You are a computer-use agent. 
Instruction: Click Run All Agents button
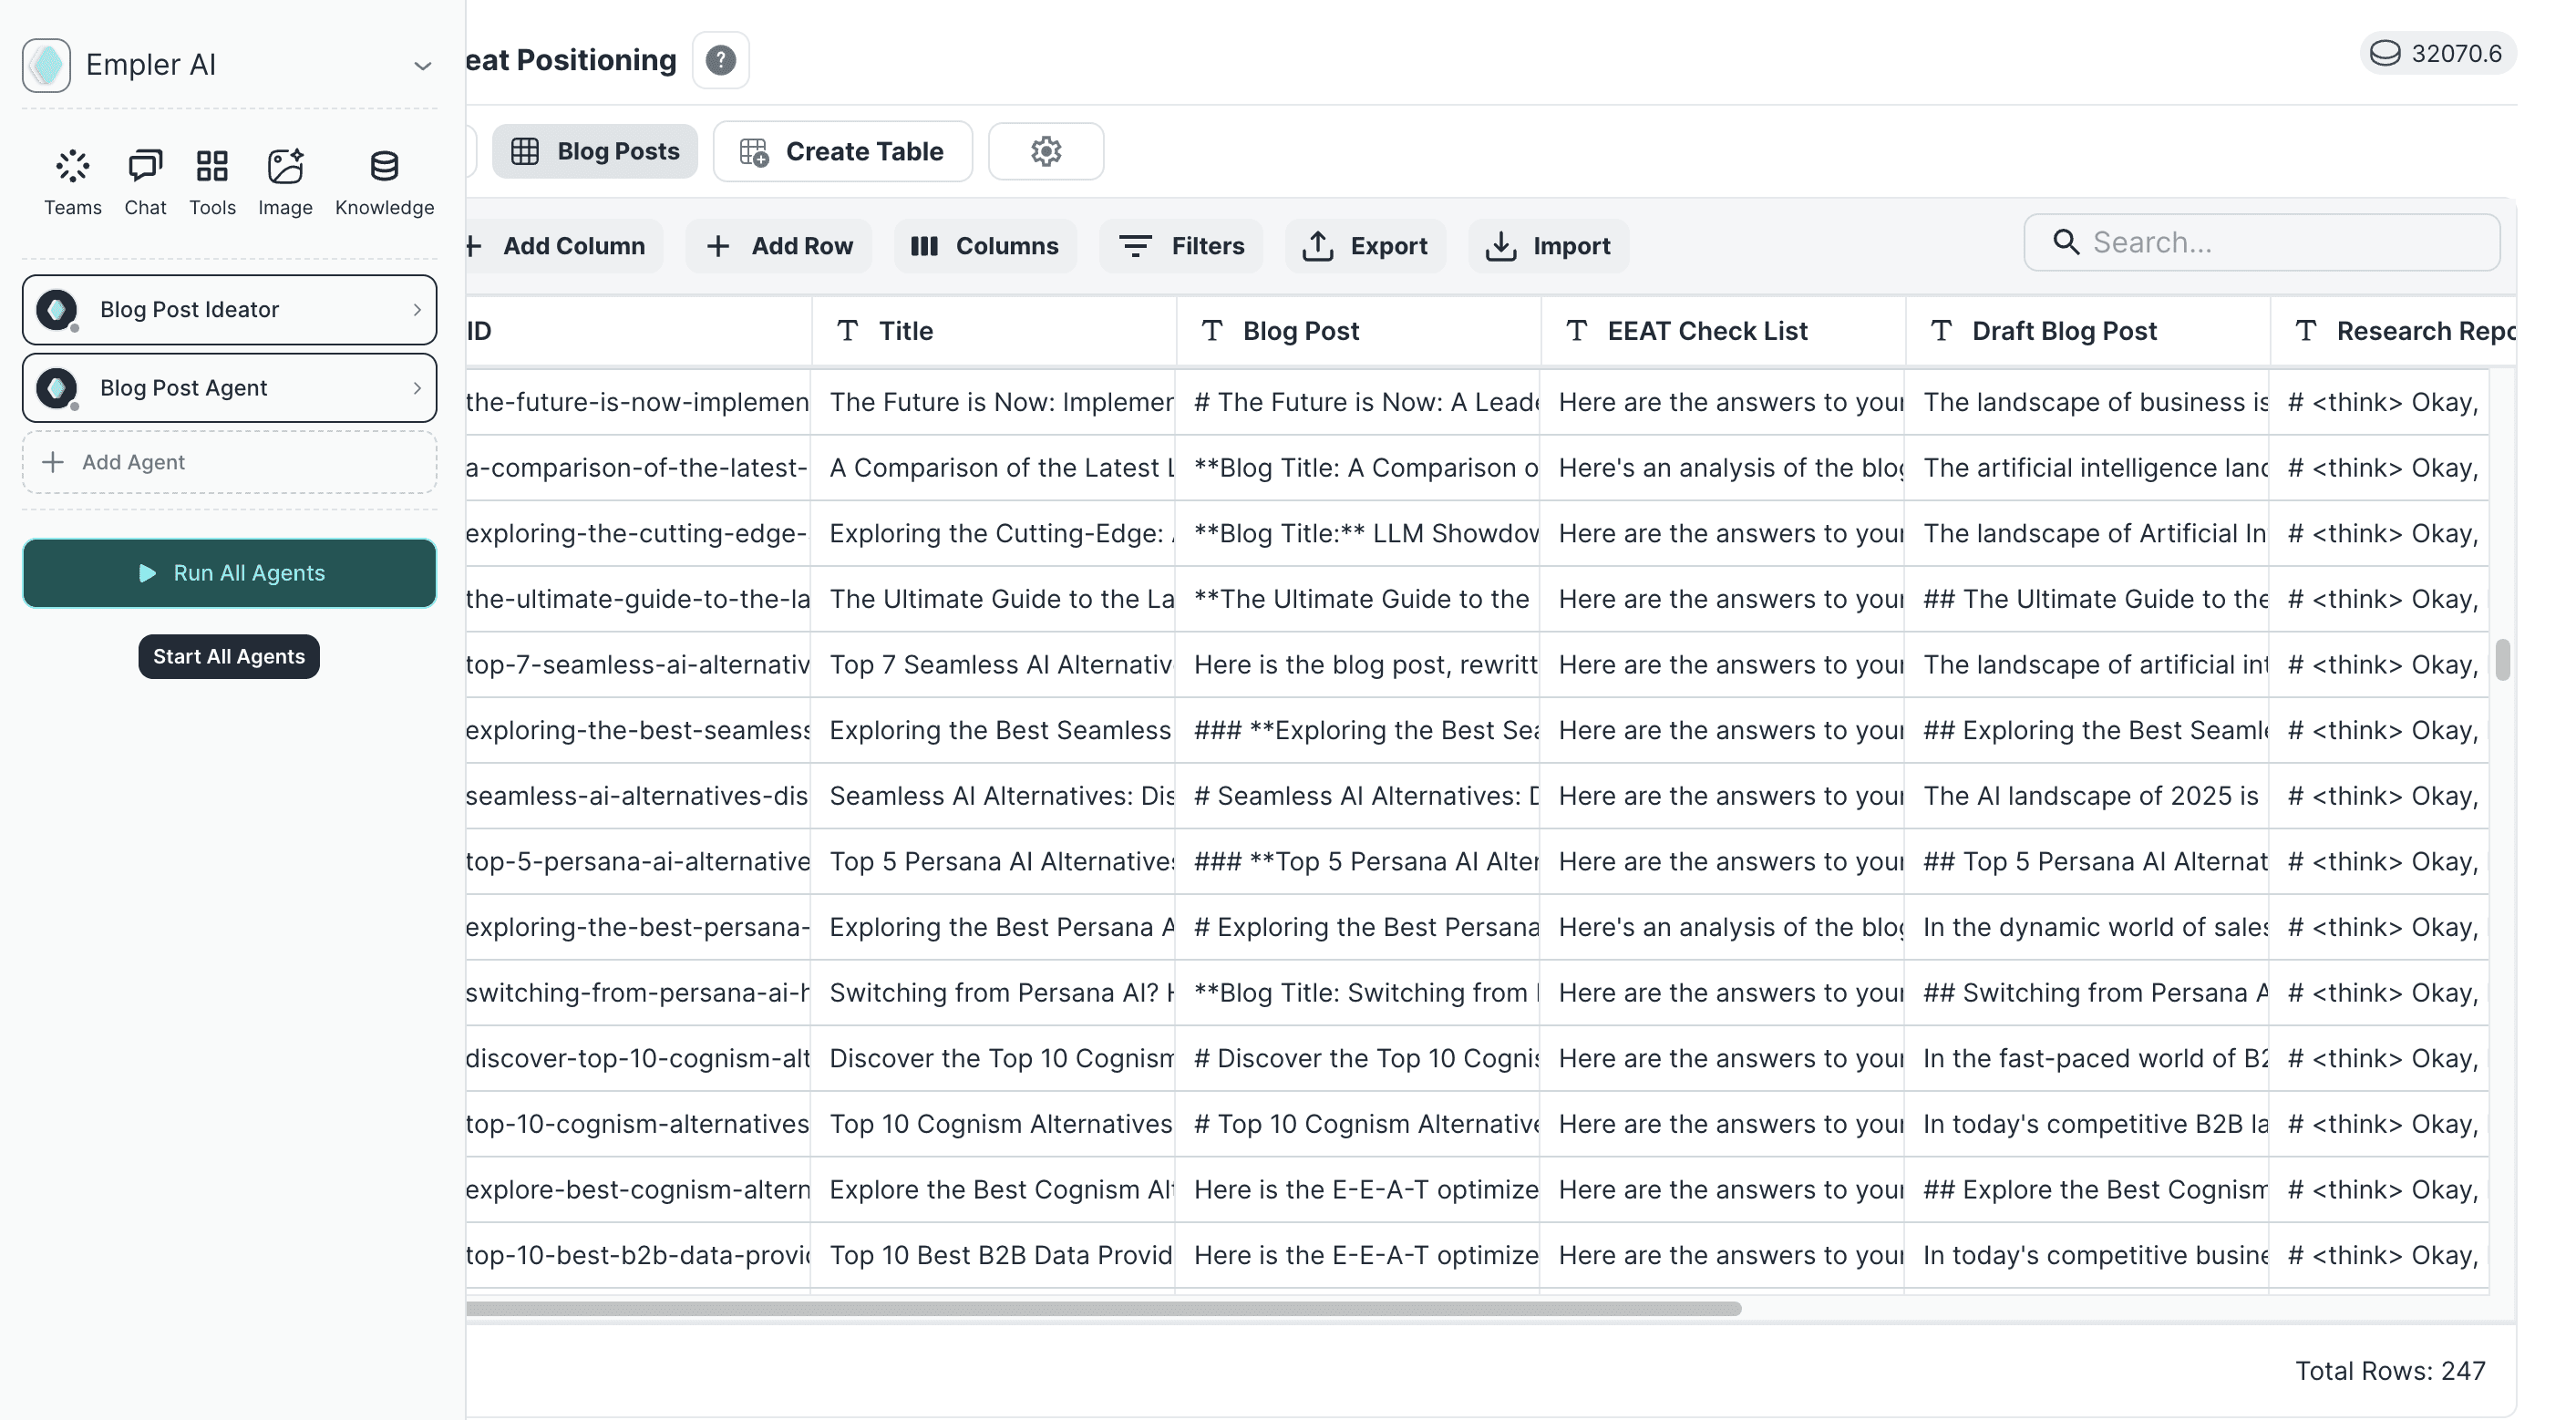(x=230, y=573)
